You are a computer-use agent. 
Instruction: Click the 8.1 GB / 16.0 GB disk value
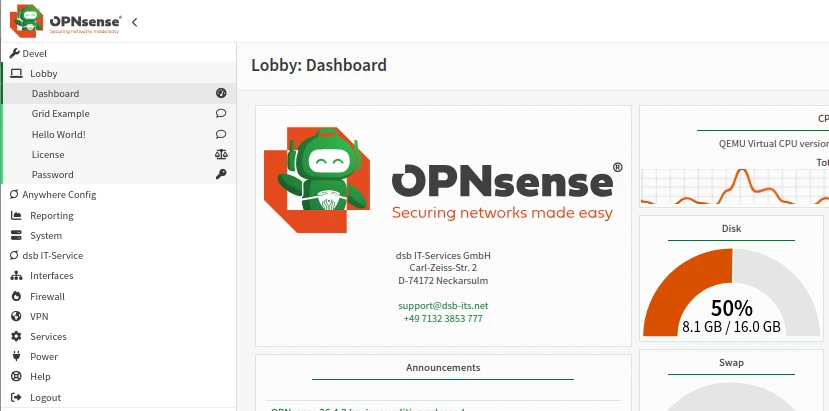pyautogui.click(x=731, y=326)
